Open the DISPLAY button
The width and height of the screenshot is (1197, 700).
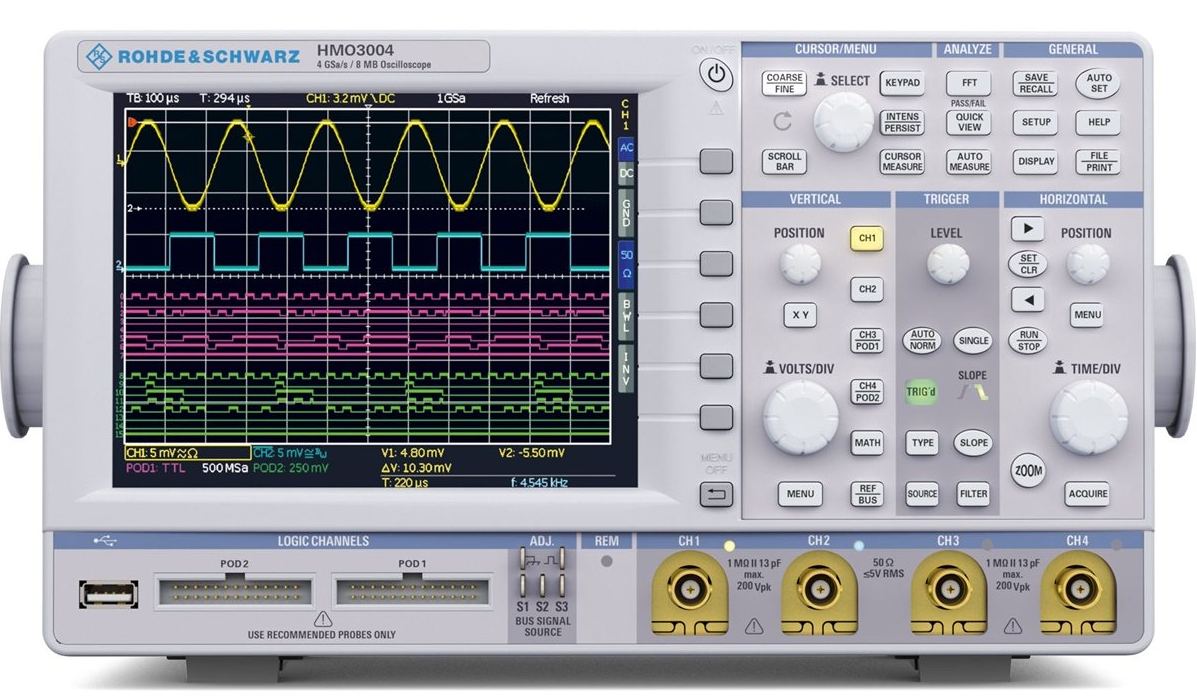1036,161
